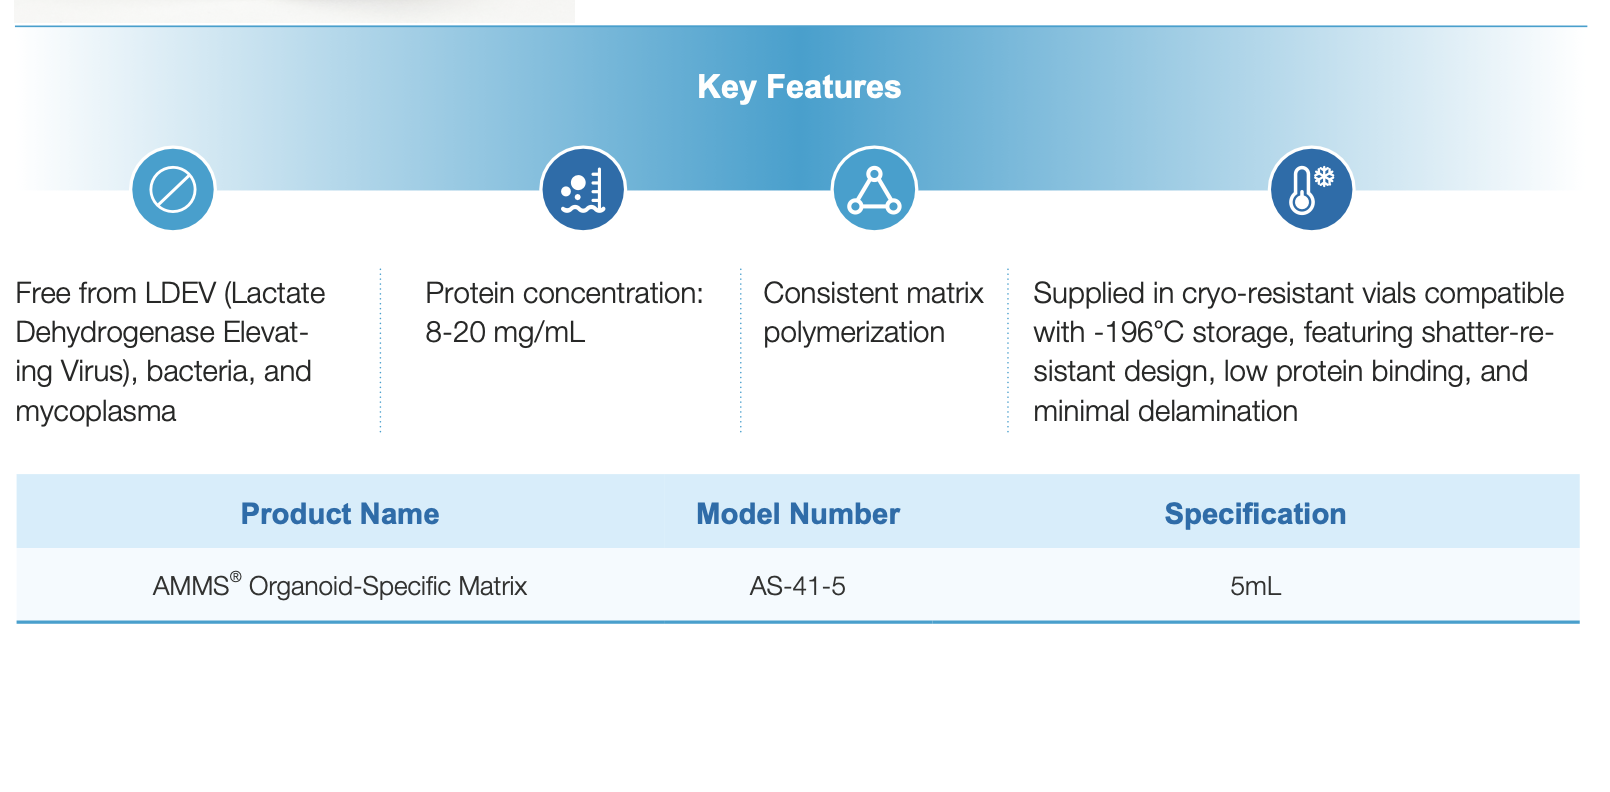1610x792 pixels.
Task: Click the cryo-resistant vials description text
Action: click(1298, 352)
